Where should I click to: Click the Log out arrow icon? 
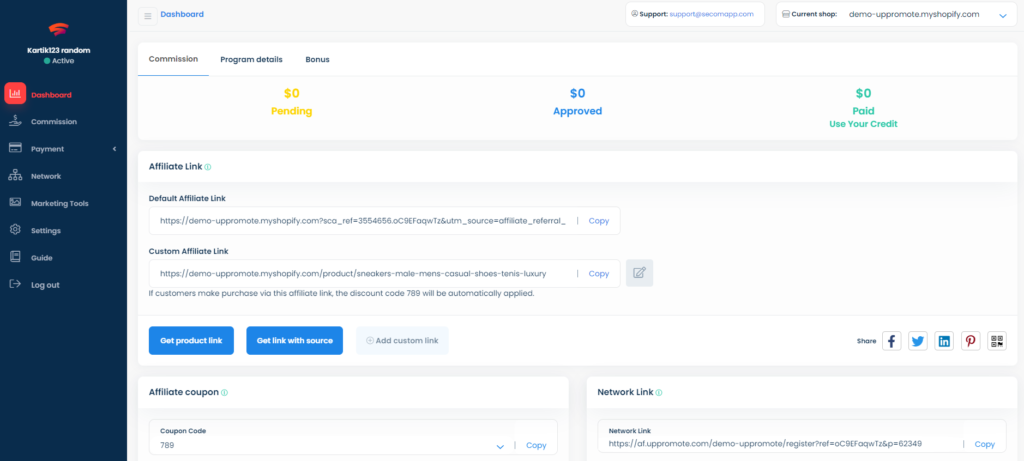15,284
